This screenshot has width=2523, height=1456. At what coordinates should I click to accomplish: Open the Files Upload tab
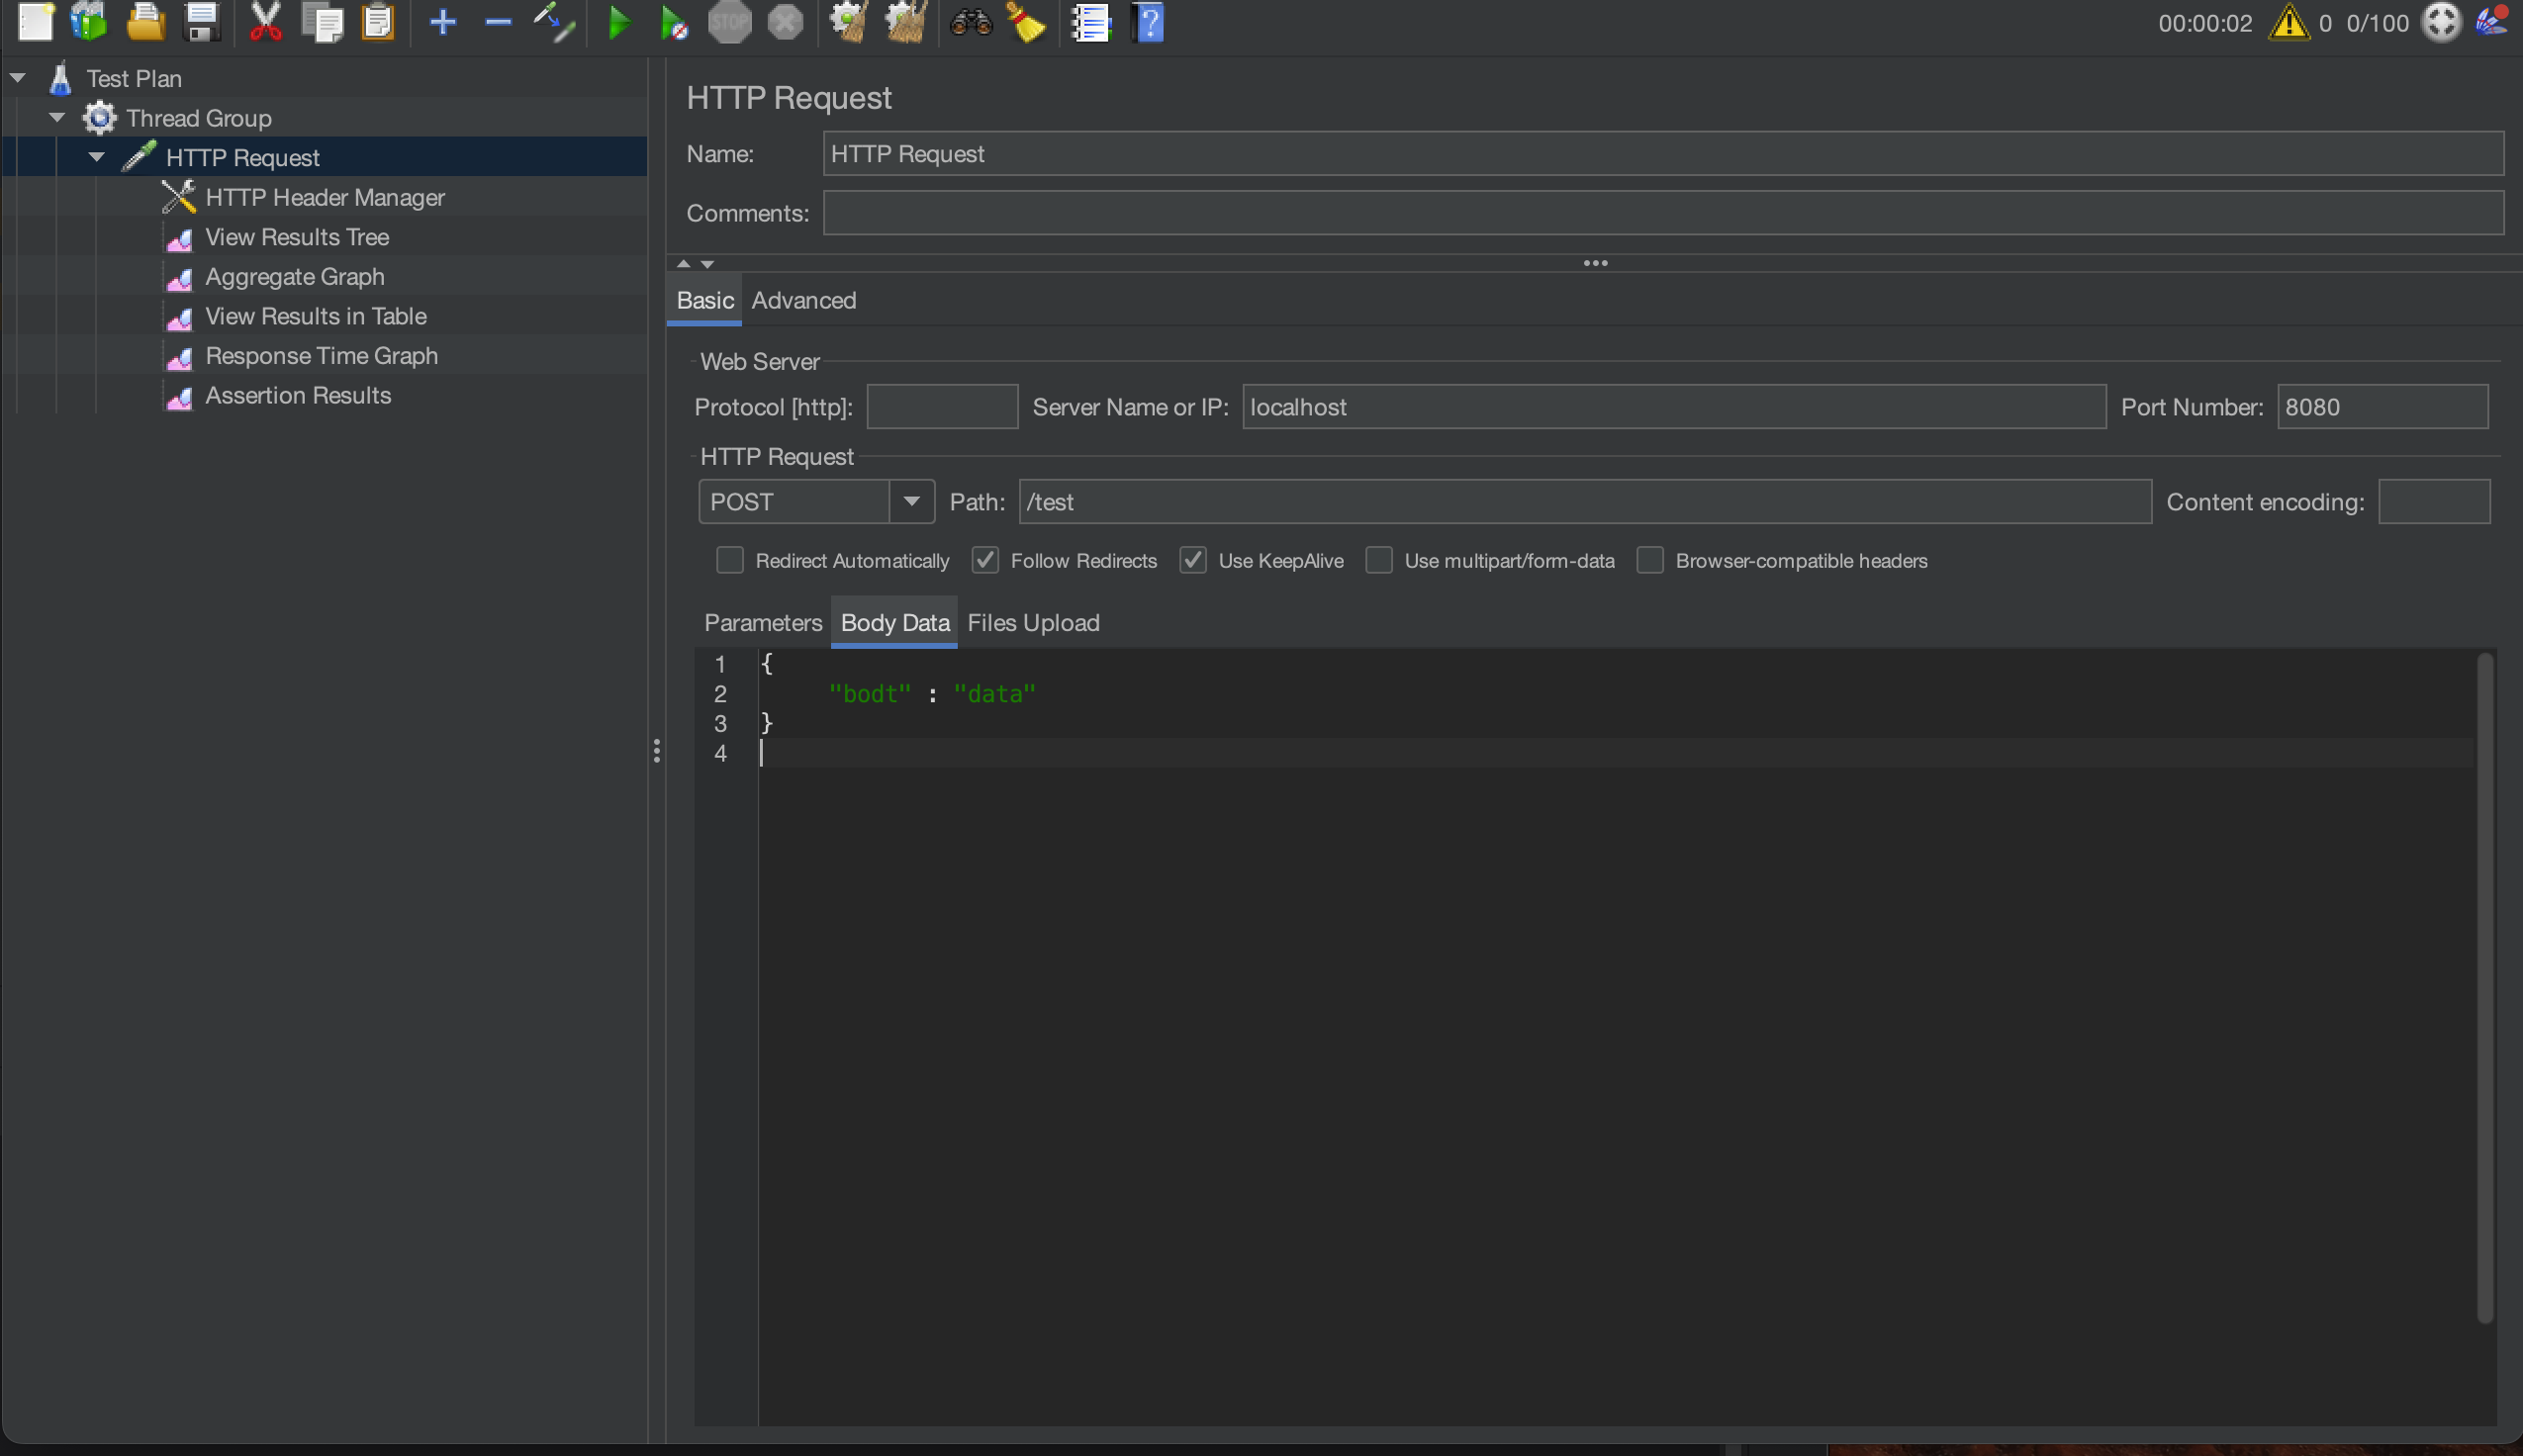1033,622
